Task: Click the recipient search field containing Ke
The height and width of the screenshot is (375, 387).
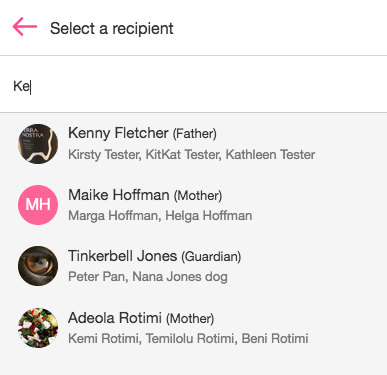Action: [193, 86]
